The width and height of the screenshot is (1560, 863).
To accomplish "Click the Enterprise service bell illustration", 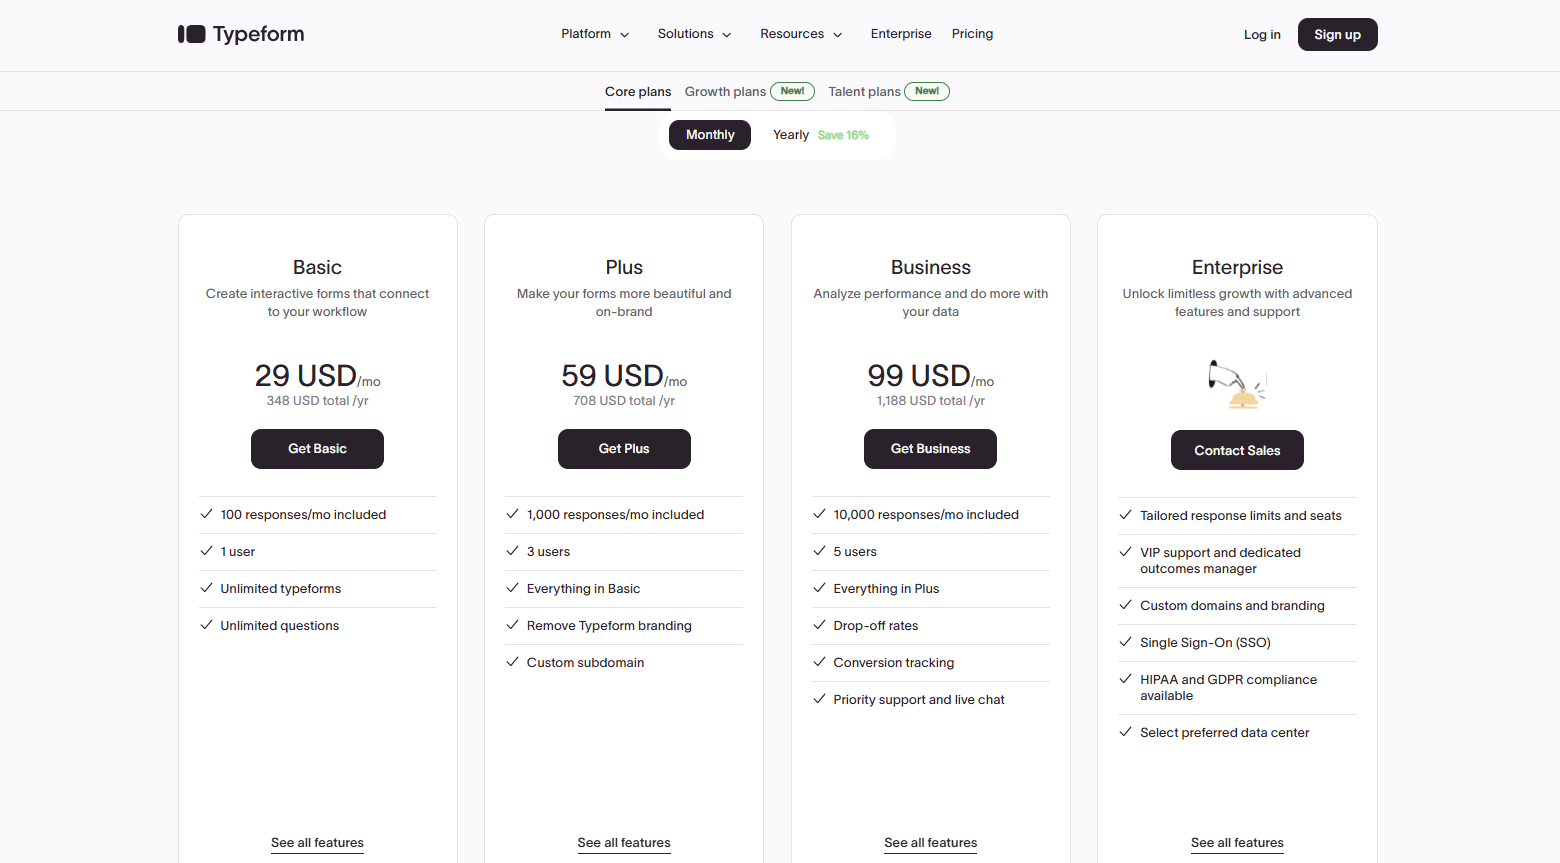I will 1237,385.
